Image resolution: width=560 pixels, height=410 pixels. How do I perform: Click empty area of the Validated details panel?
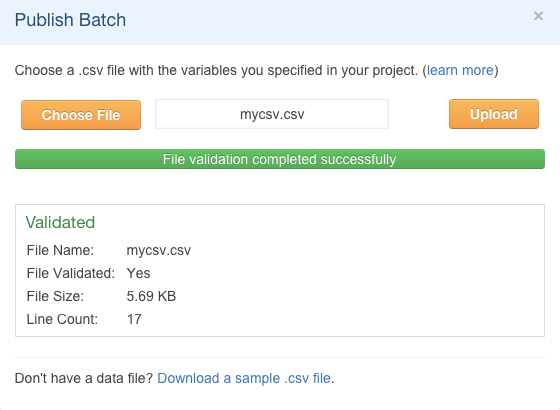click(x=357, y=279)
